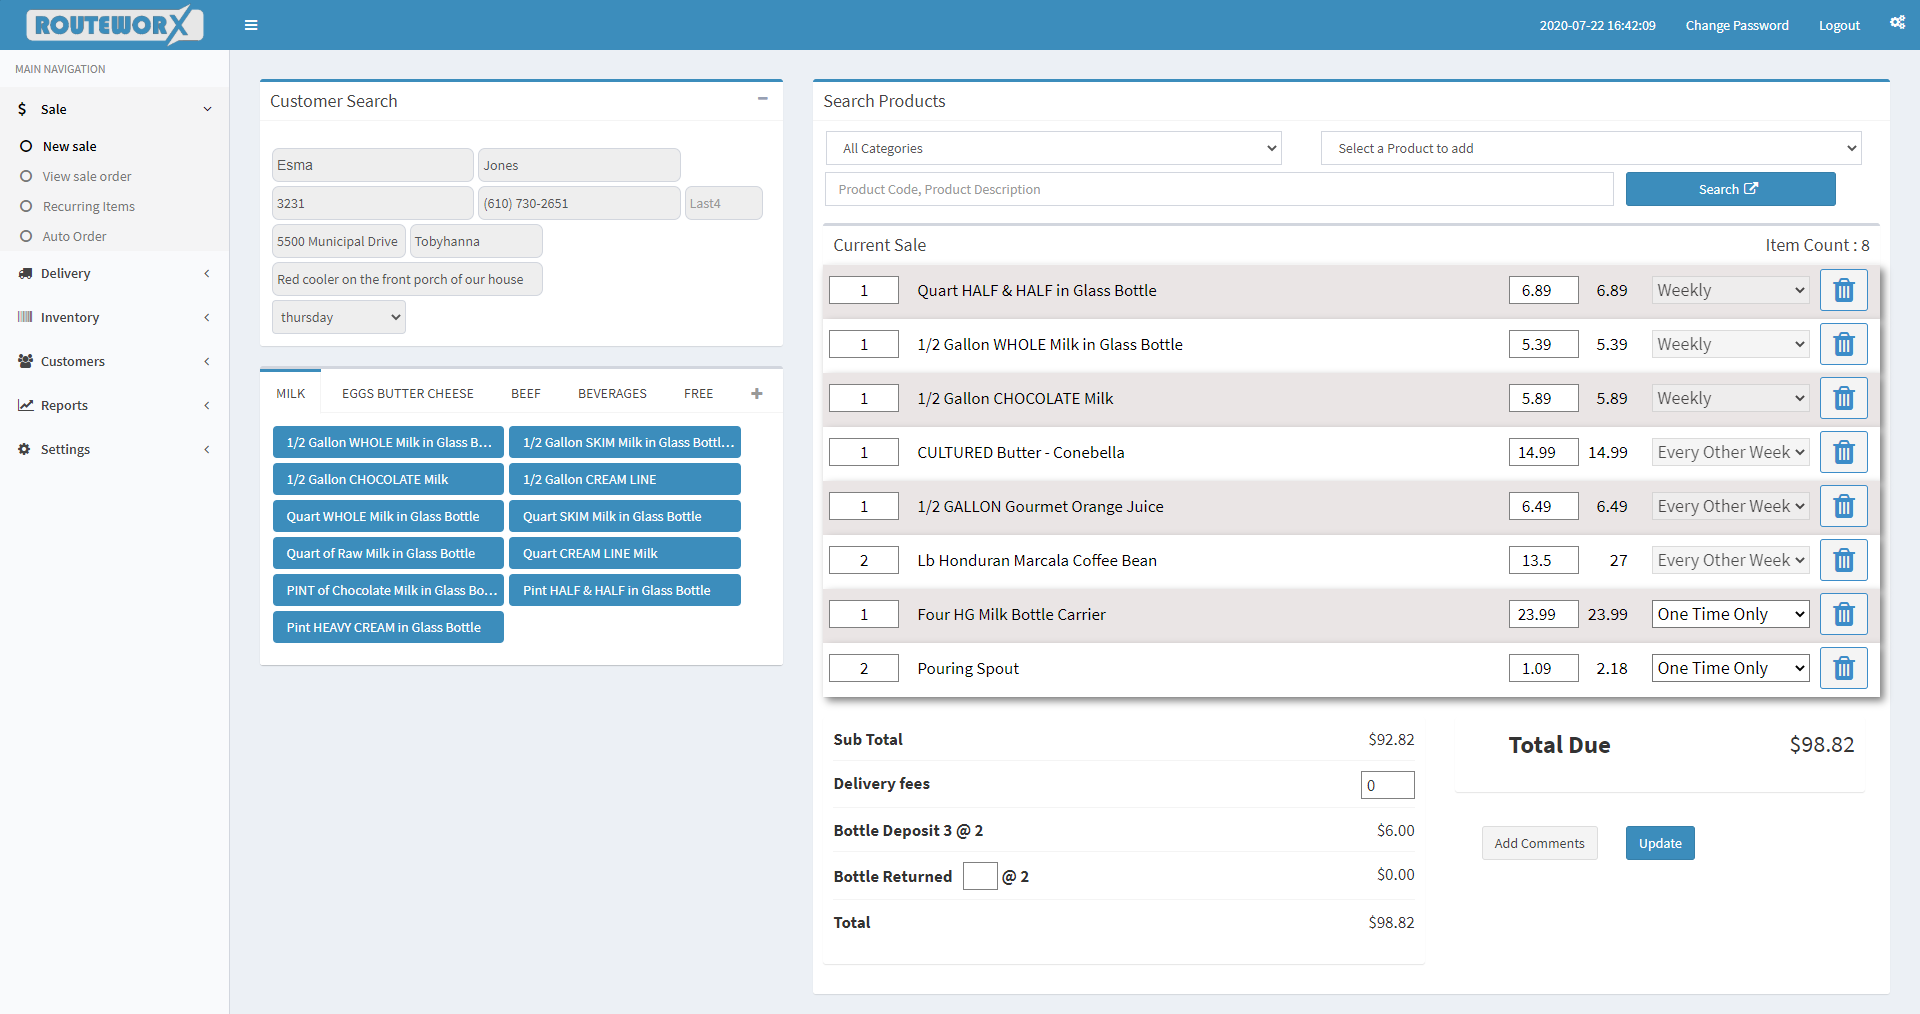Click the Update button
1920x1014 pixels.
point(1660,843)
